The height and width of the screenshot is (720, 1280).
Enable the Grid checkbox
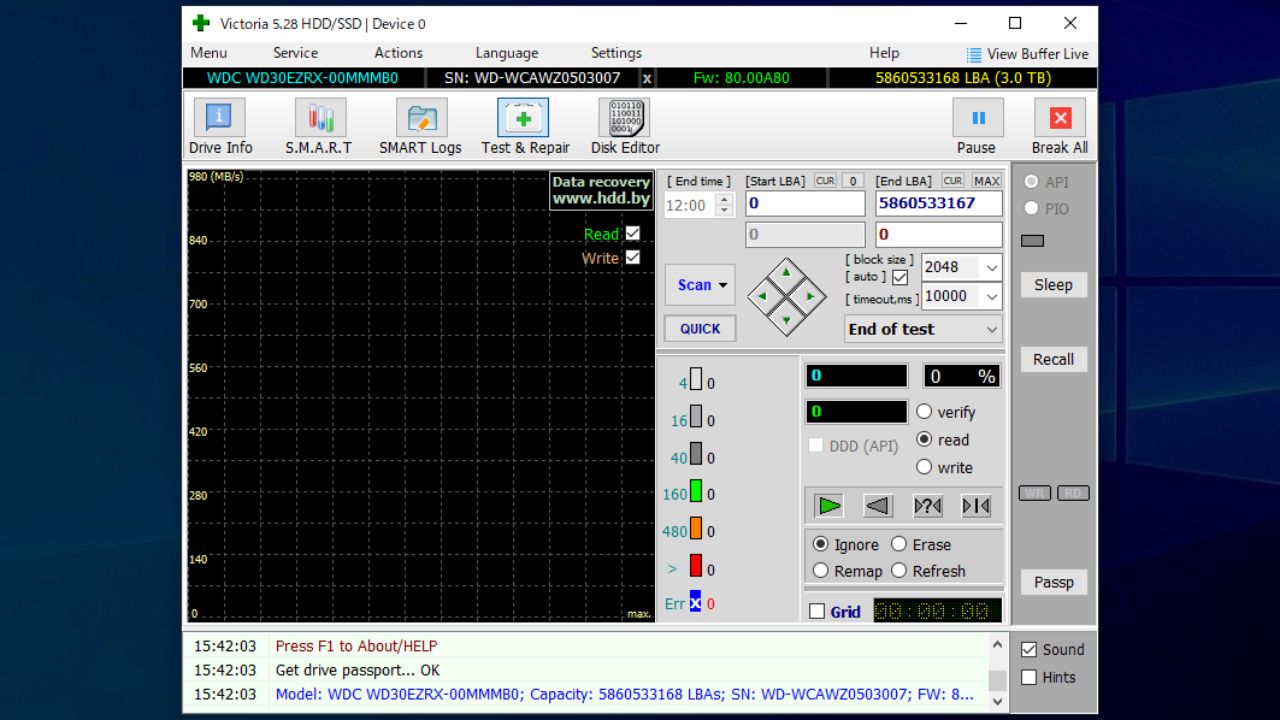click(817, 611)
